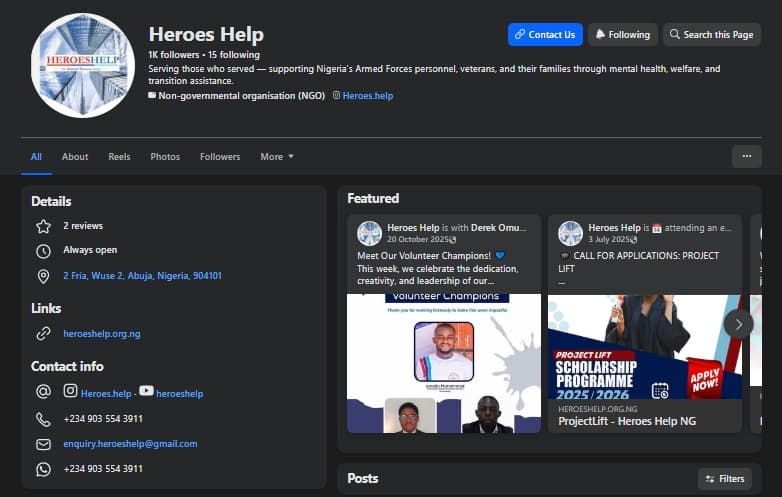782x497 pixels.
Task: Click the Contact Us button
Action: [x=545, y=34]
